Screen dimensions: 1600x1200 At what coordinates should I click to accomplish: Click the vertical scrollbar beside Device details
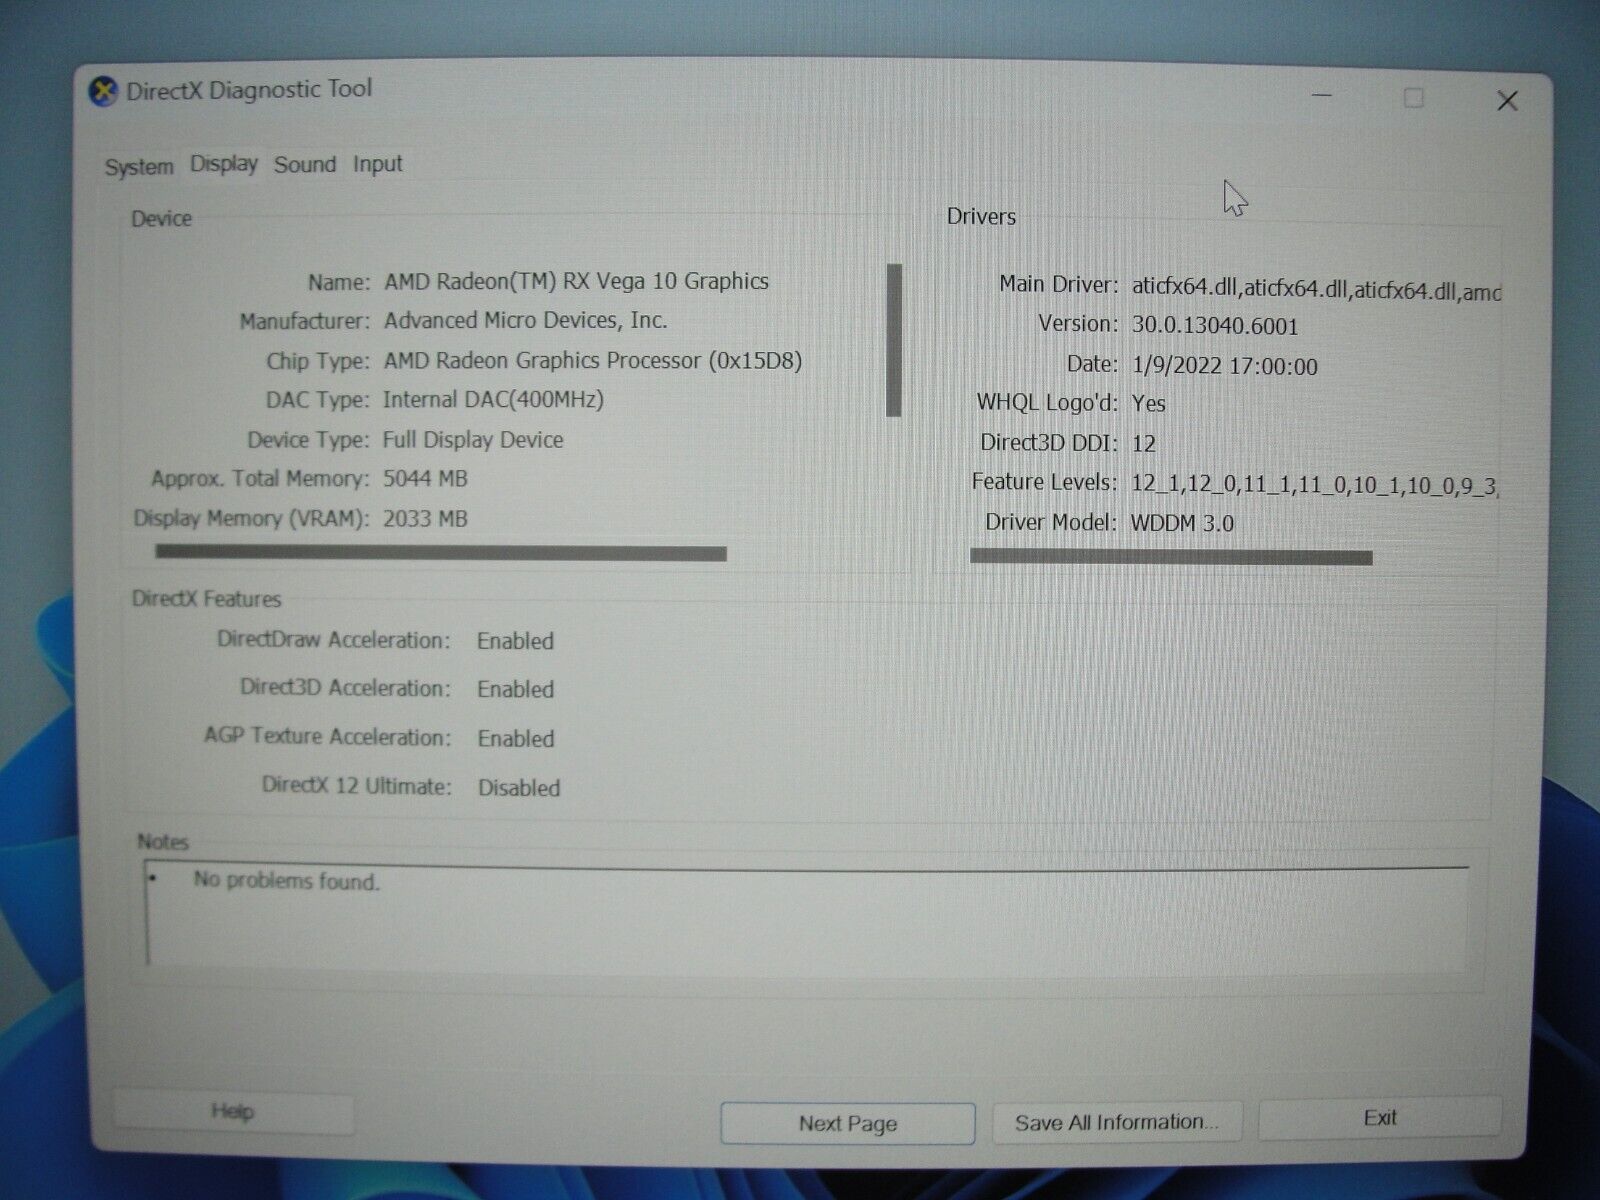(893, 340)
